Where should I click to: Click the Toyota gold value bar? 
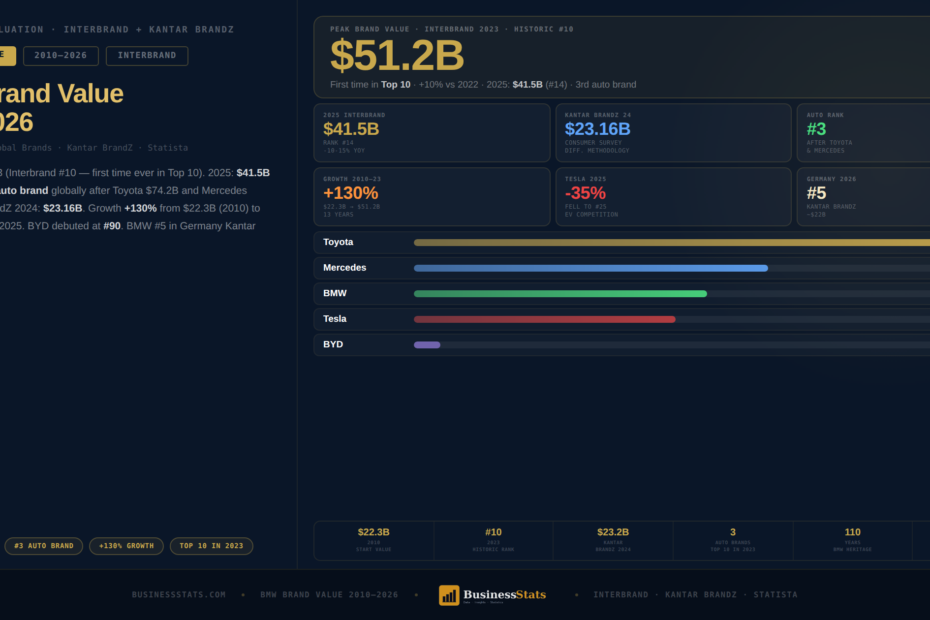pyautogui.click(x=672, y=243)
